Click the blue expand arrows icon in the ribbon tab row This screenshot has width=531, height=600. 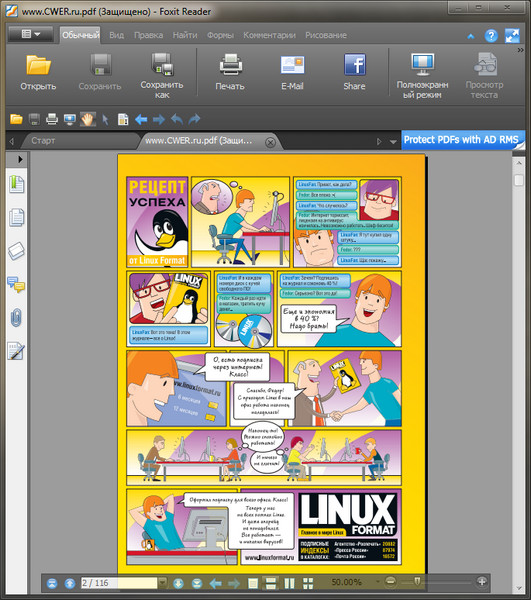point(512,36)
